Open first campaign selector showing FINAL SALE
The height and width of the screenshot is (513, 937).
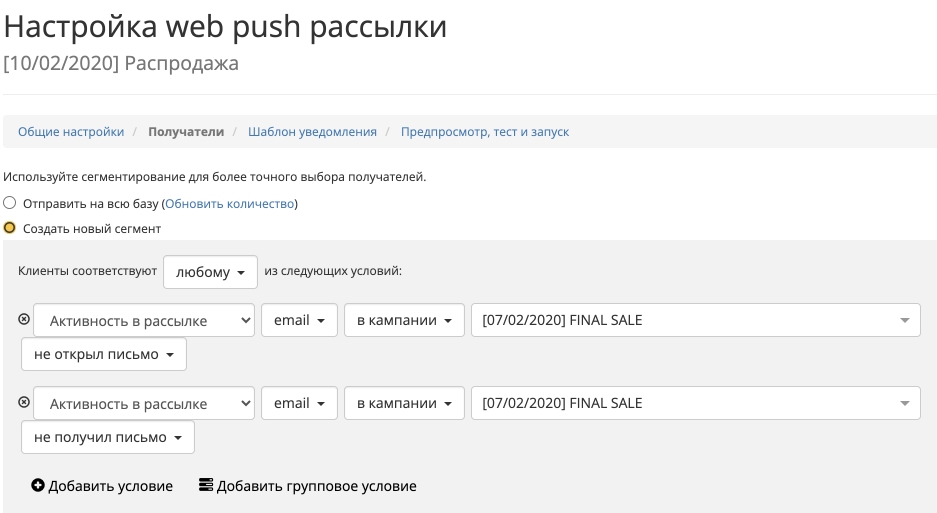(695, 321)
